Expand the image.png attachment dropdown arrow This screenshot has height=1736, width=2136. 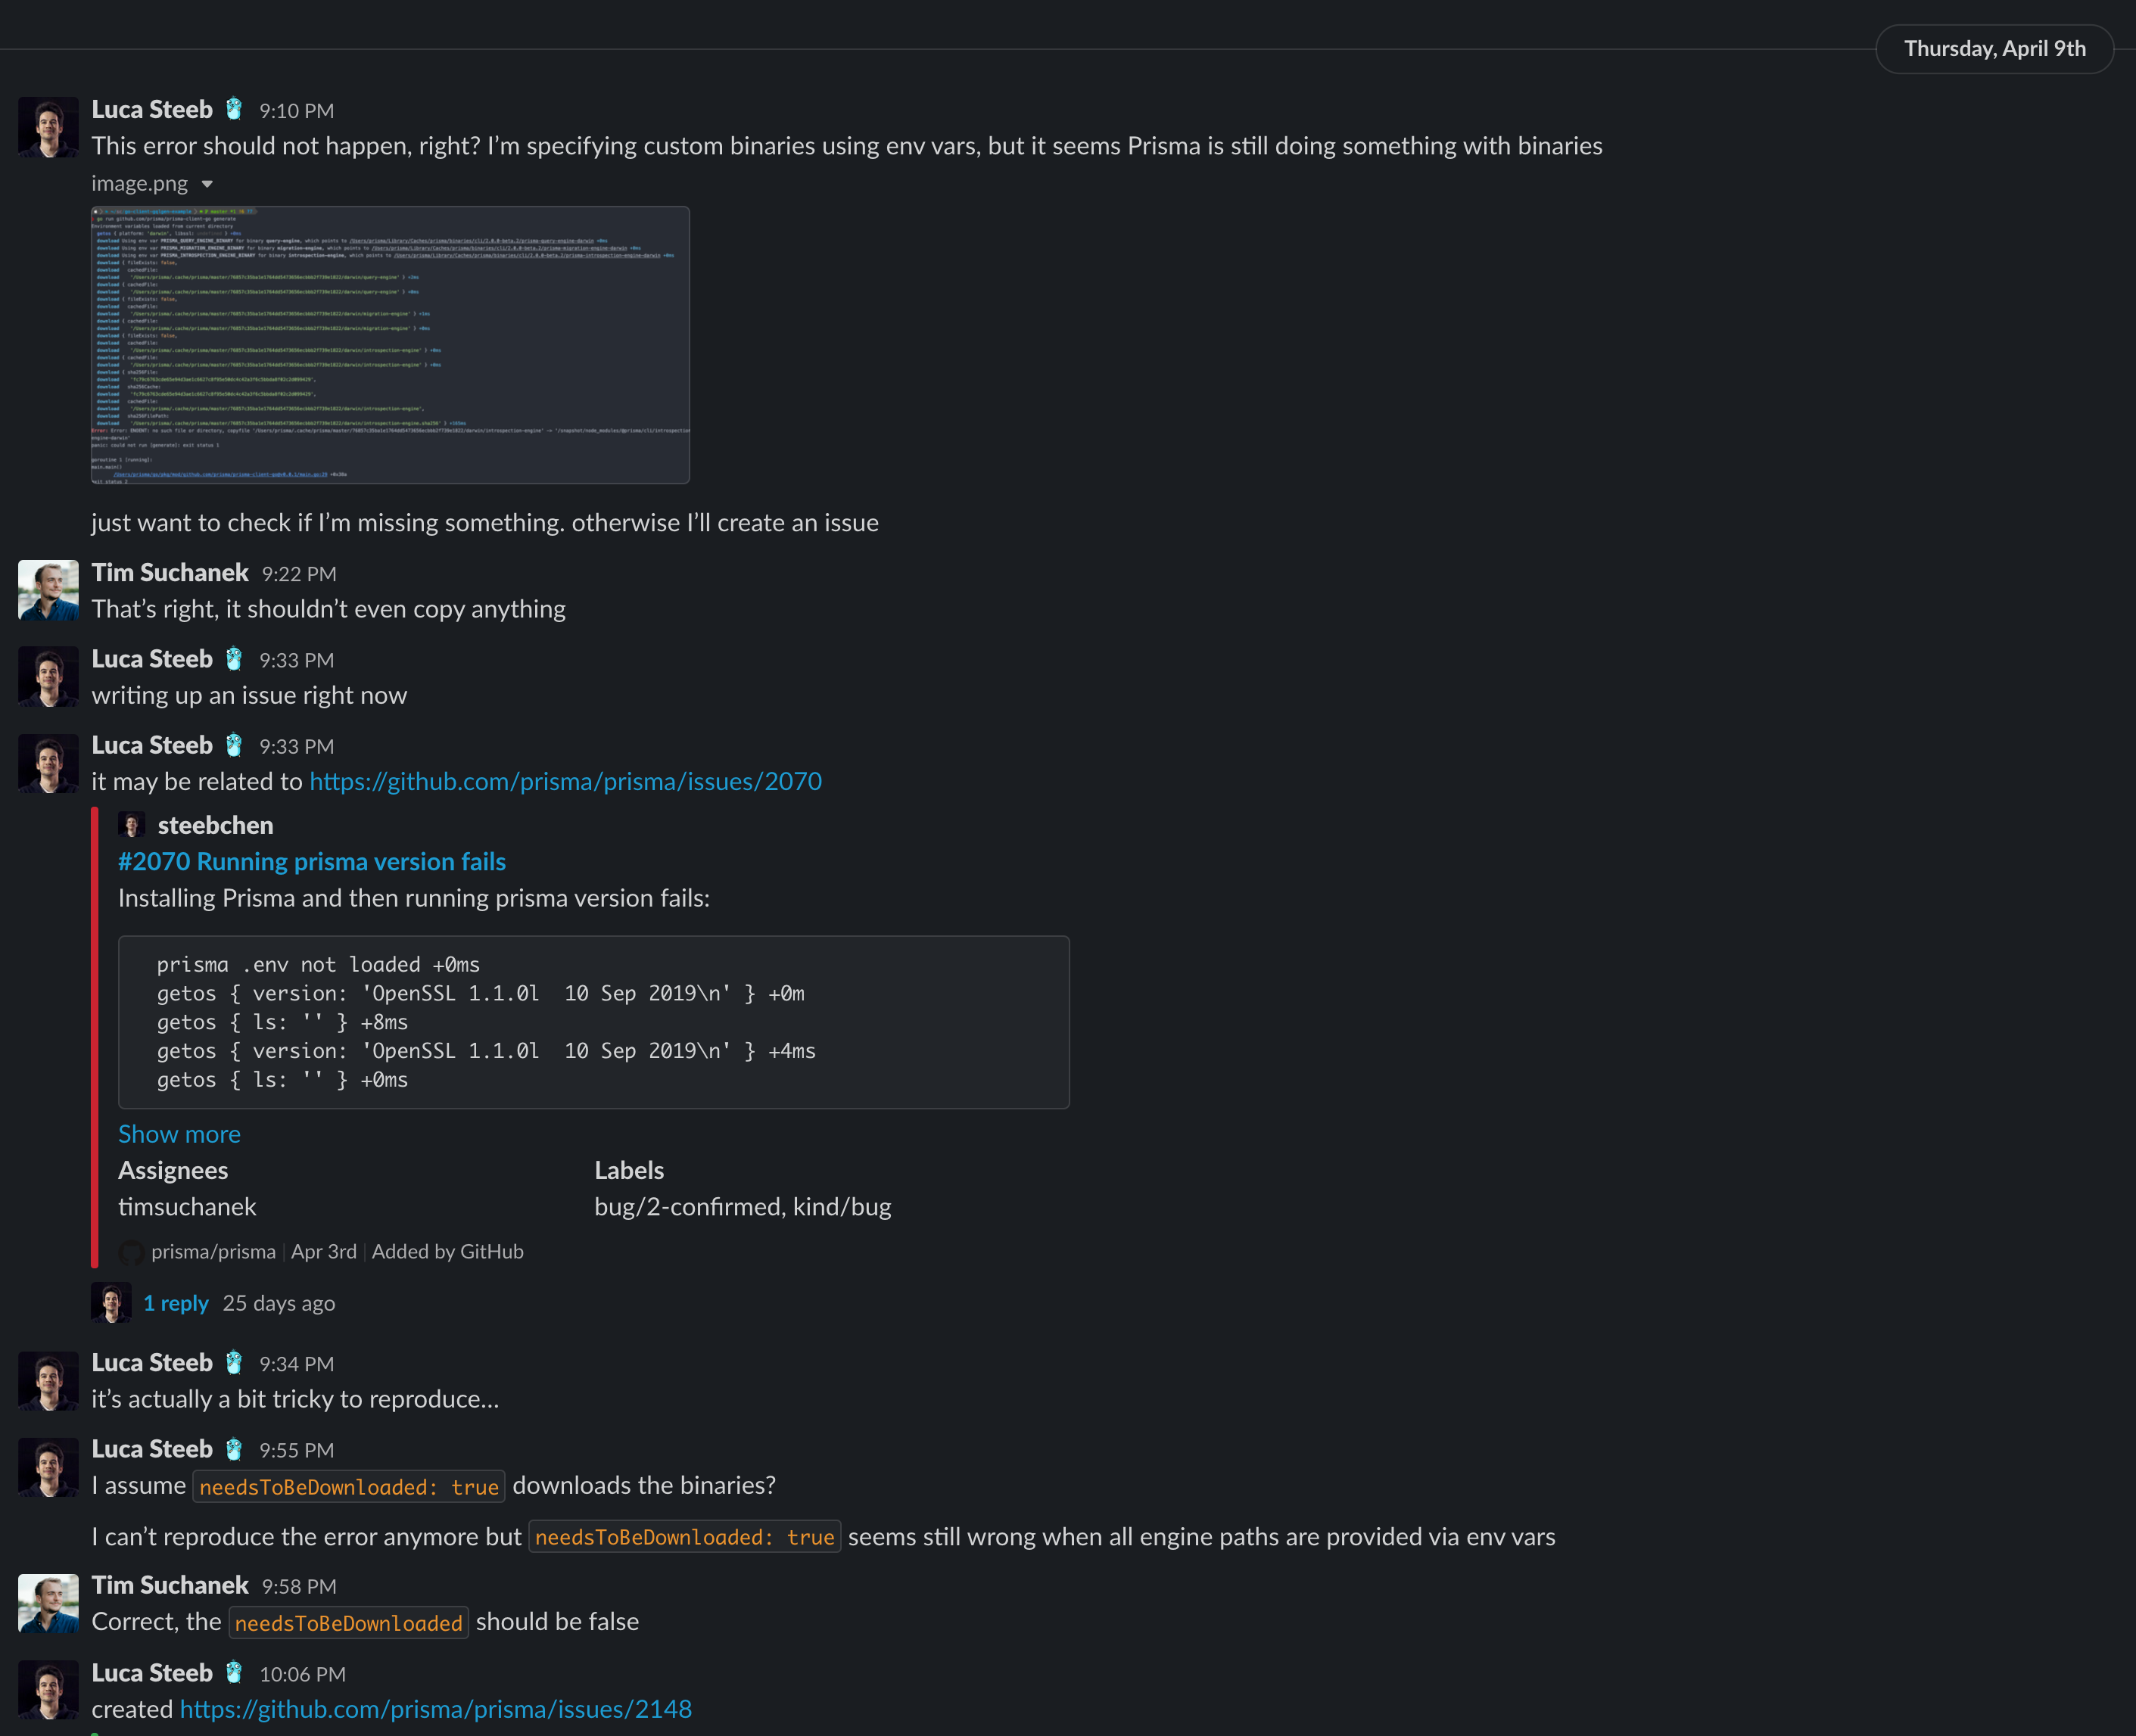tap(207, 184)
